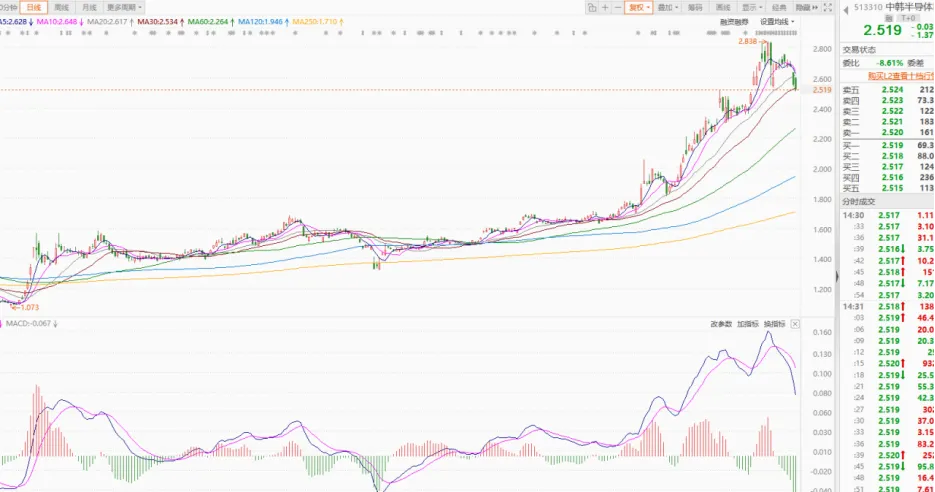Open the 复权 adjustment dropdown
The width and height of the screenshot is (935, 492).
637,7
